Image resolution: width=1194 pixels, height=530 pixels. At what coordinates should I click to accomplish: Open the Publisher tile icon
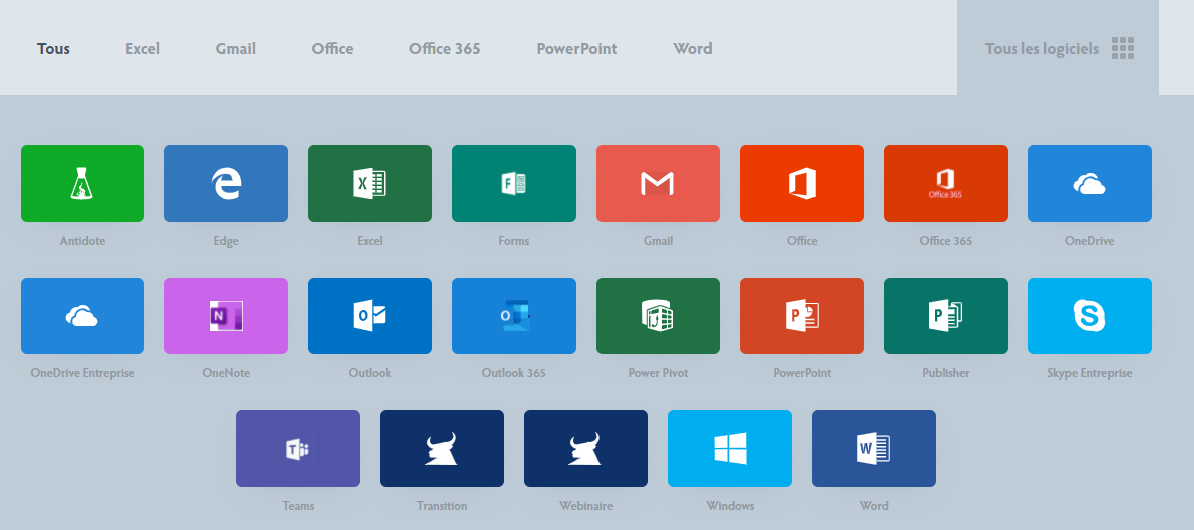pyautogui.click(x=946, y=316)
